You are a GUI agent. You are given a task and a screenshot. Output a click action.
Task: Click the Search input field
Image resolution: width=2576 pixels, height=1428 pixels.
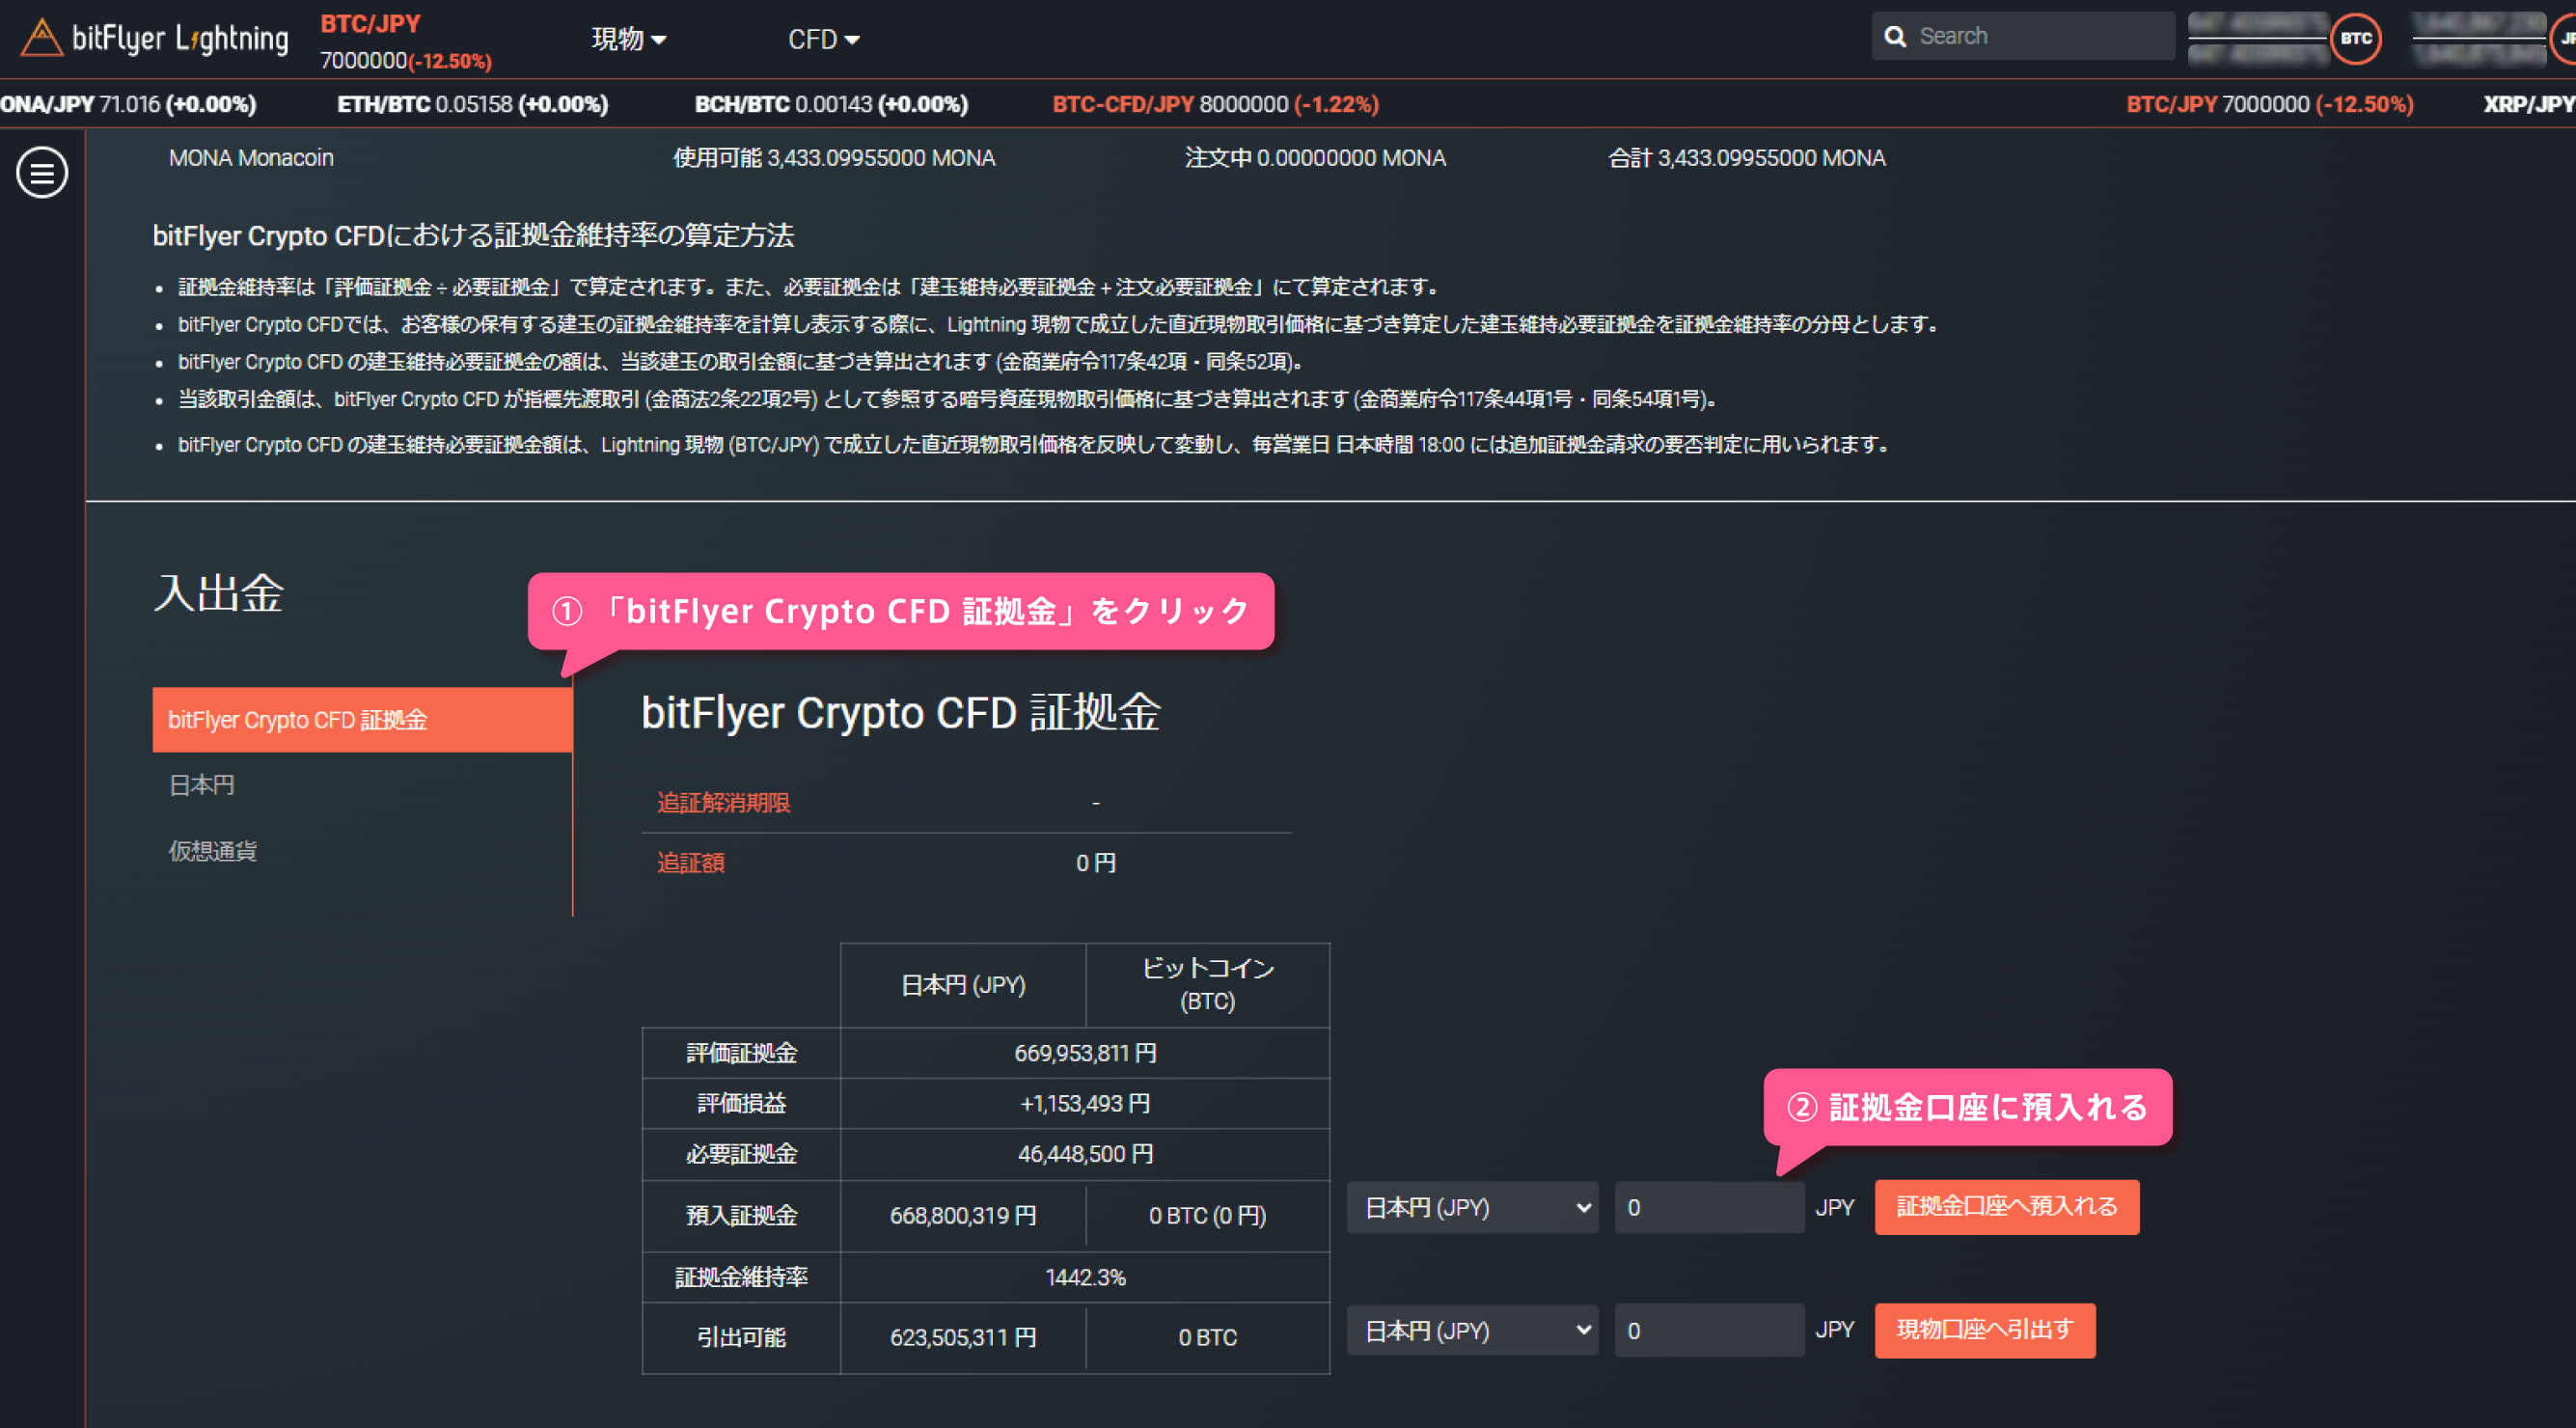click(2022, 36)
